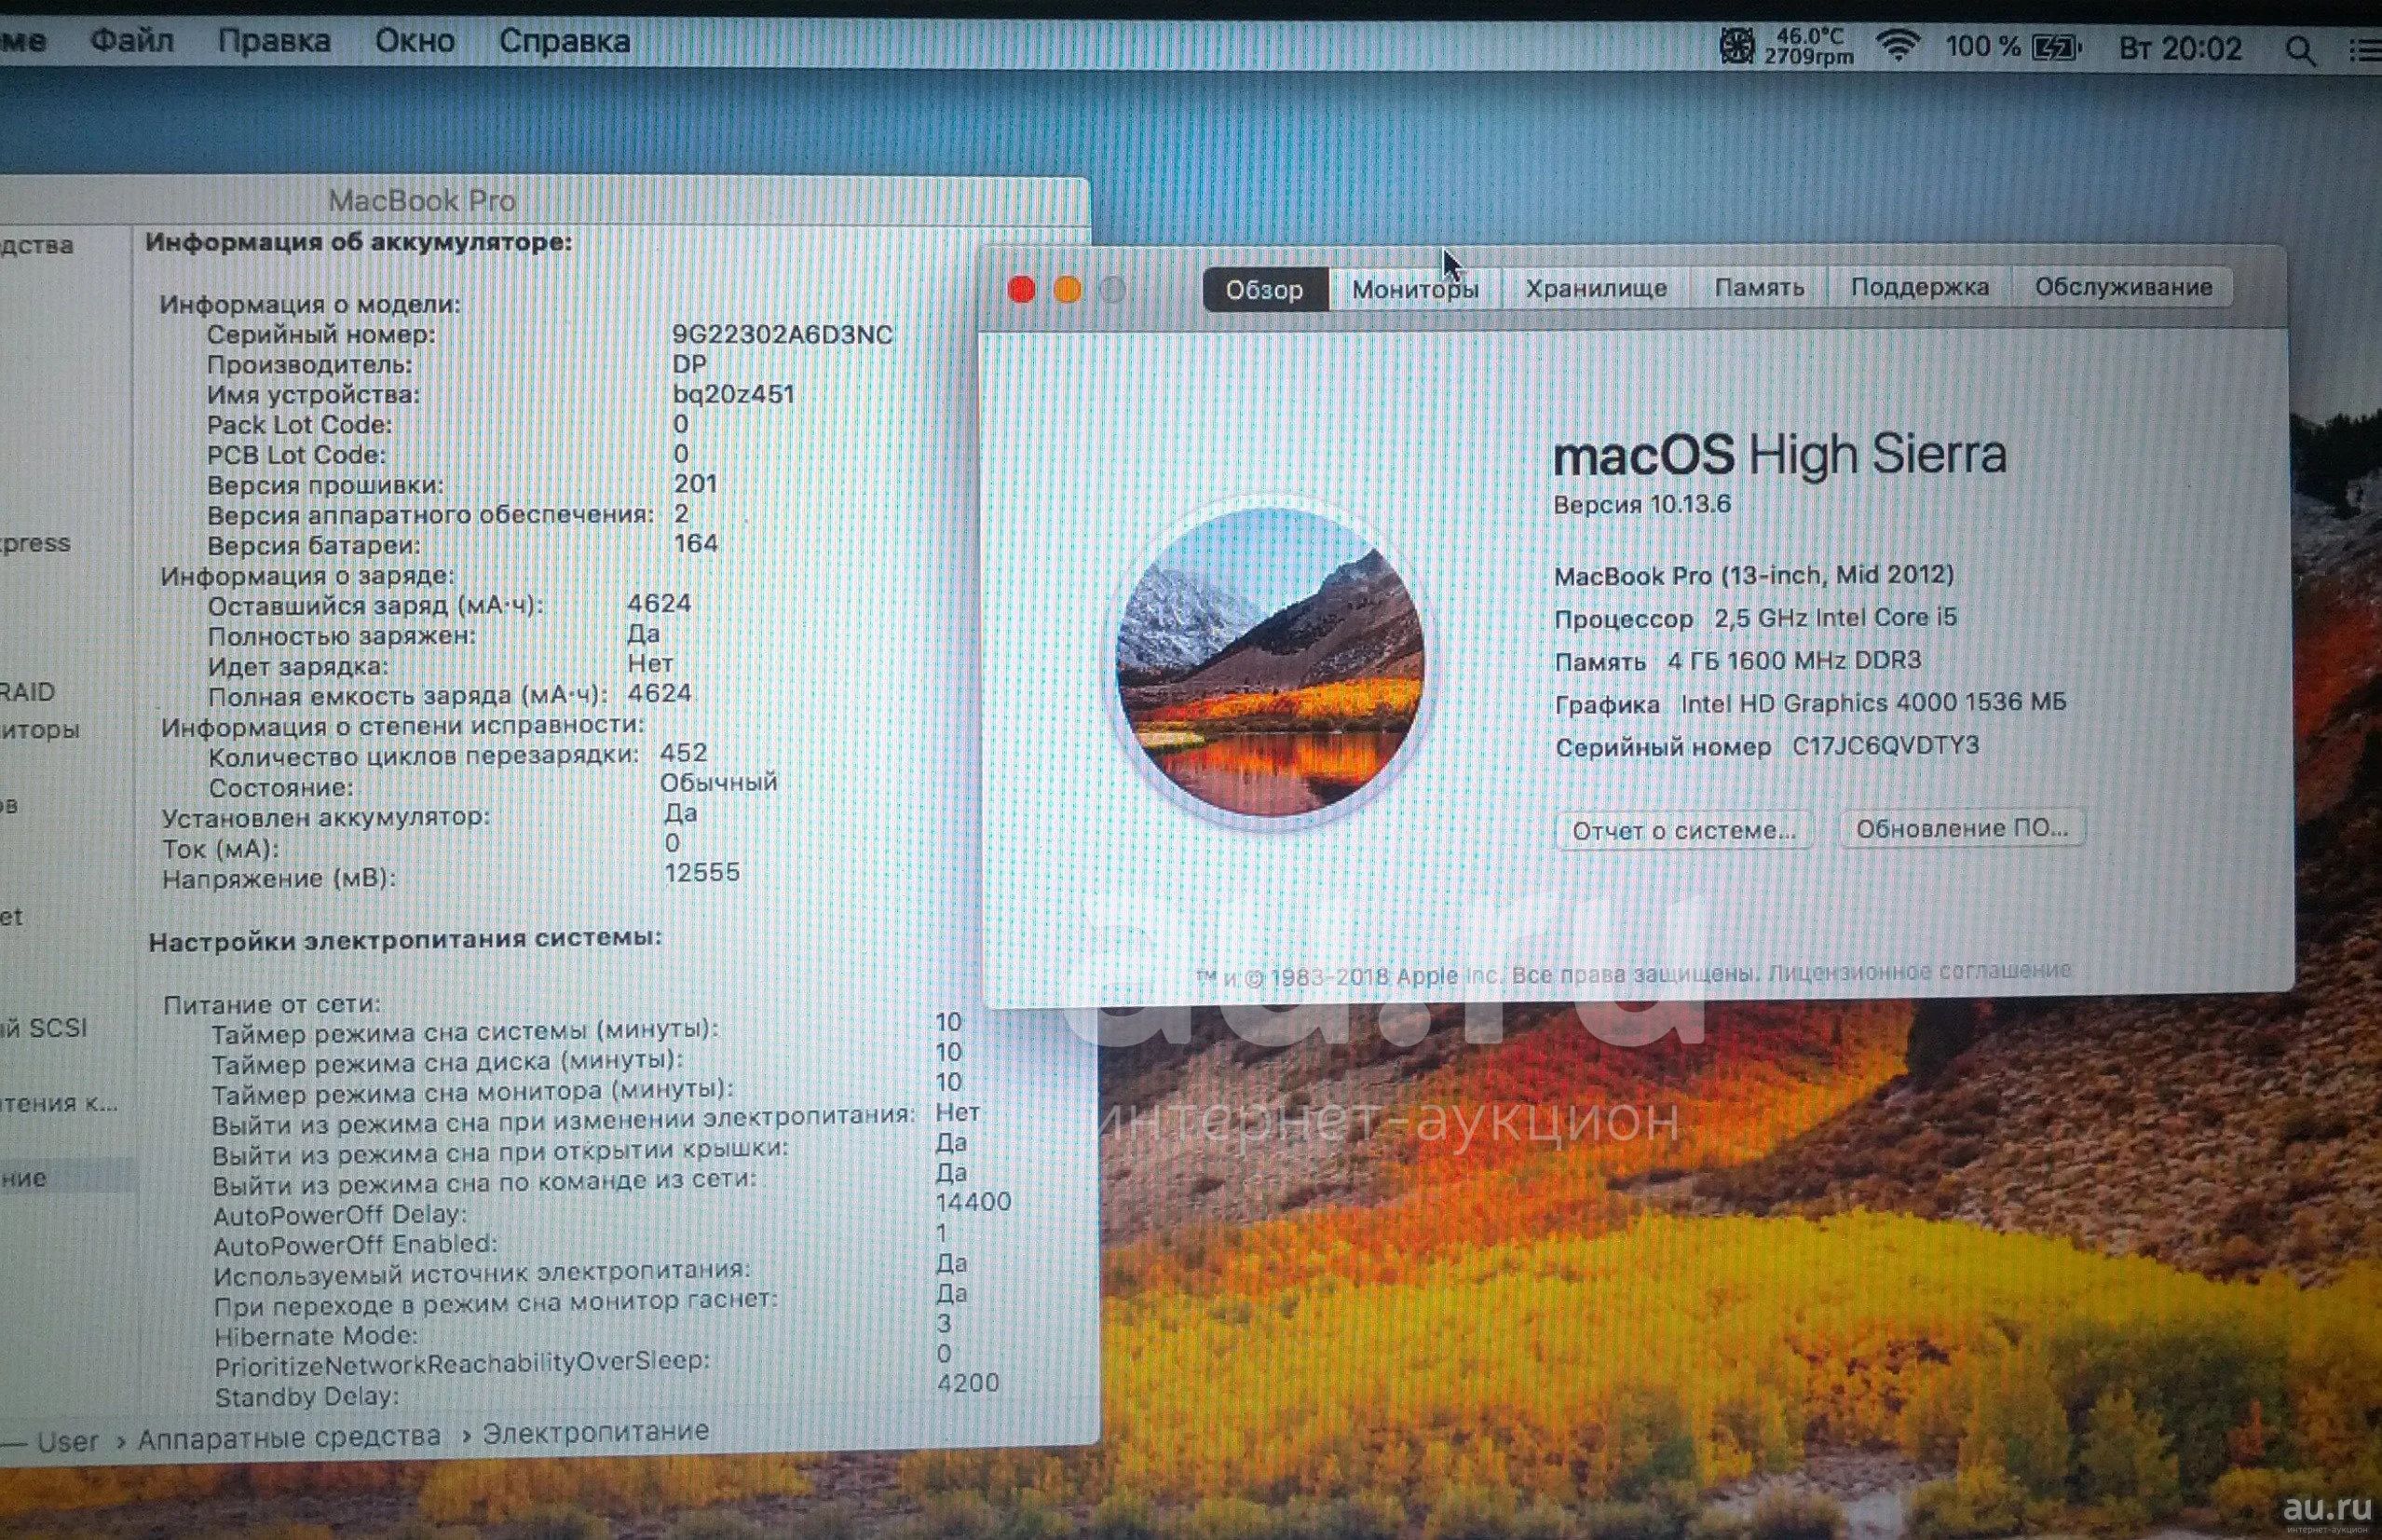This screenshot has height=1540, width=2382.
Task: Switch to the Обслуживание tab
Action: point(2123,287)
